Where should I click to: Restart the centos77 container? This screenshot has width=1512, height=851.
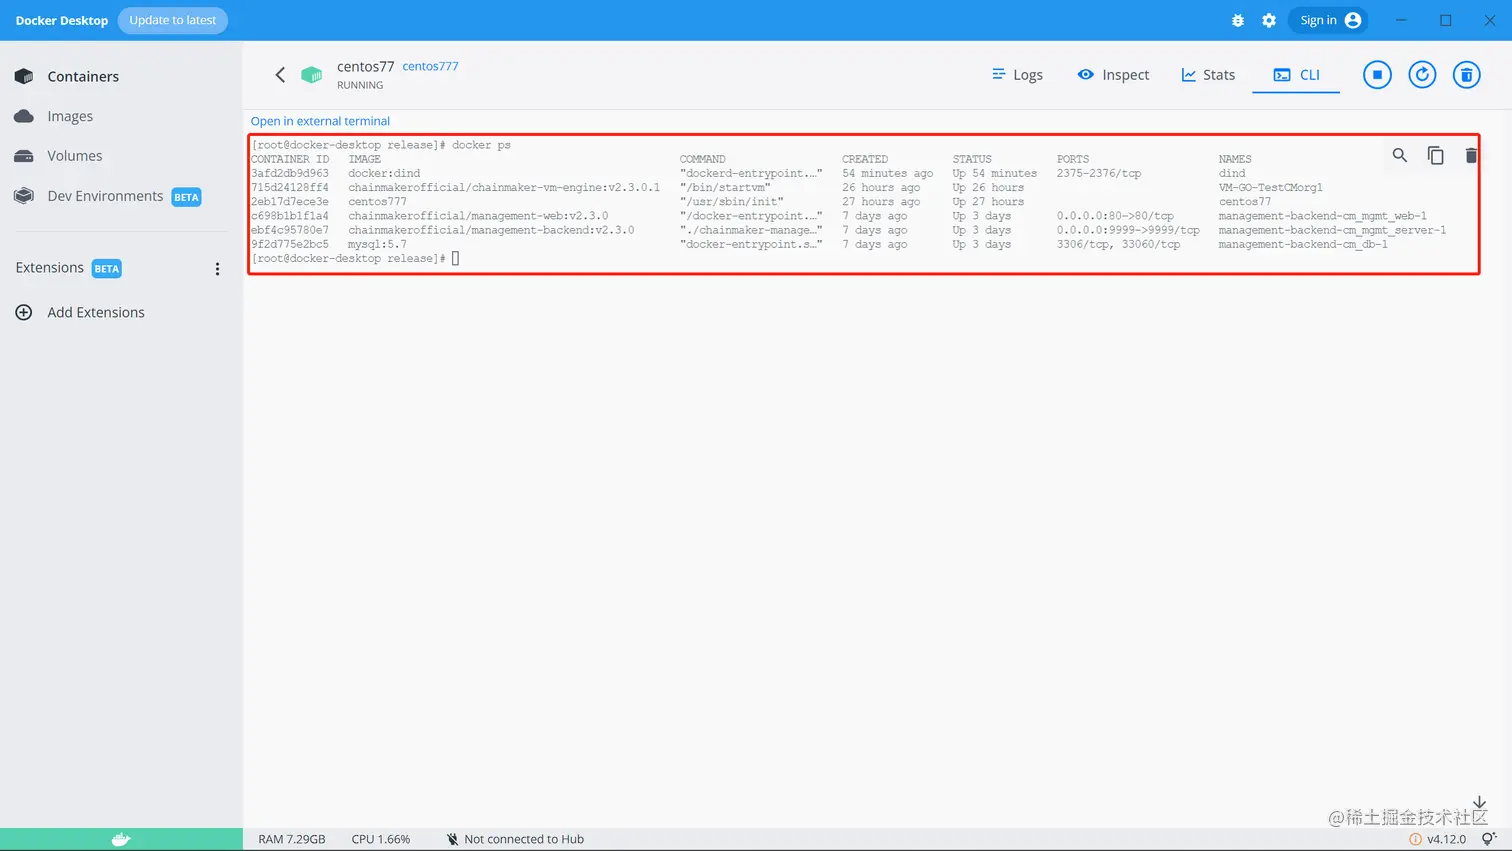pyautogui.click(x=1422, y=75)
